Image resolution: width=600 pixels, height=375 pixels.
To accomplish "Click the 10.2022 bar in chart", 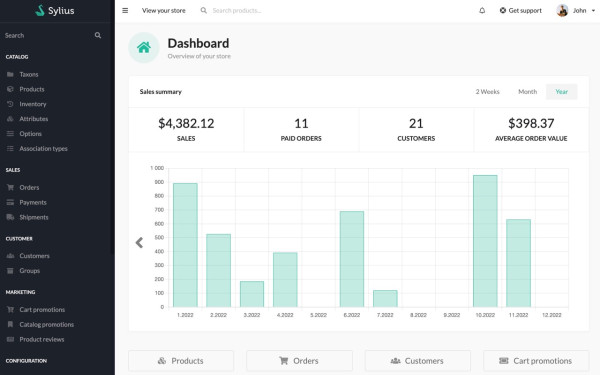I will (x=485, y=241).
